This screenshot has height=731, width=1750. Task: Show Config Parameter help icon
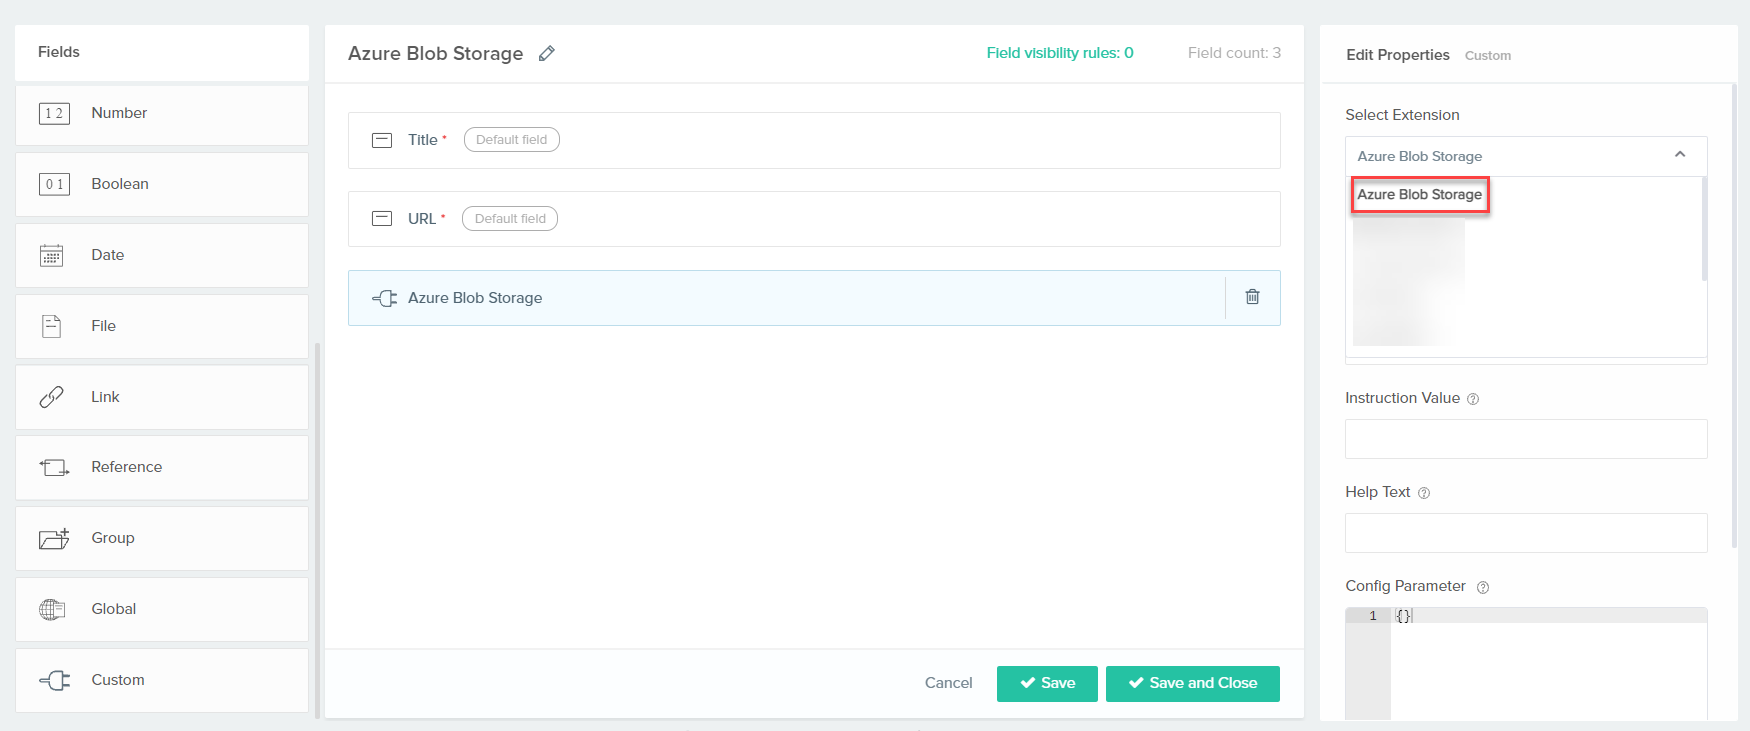coord(1482,587)
